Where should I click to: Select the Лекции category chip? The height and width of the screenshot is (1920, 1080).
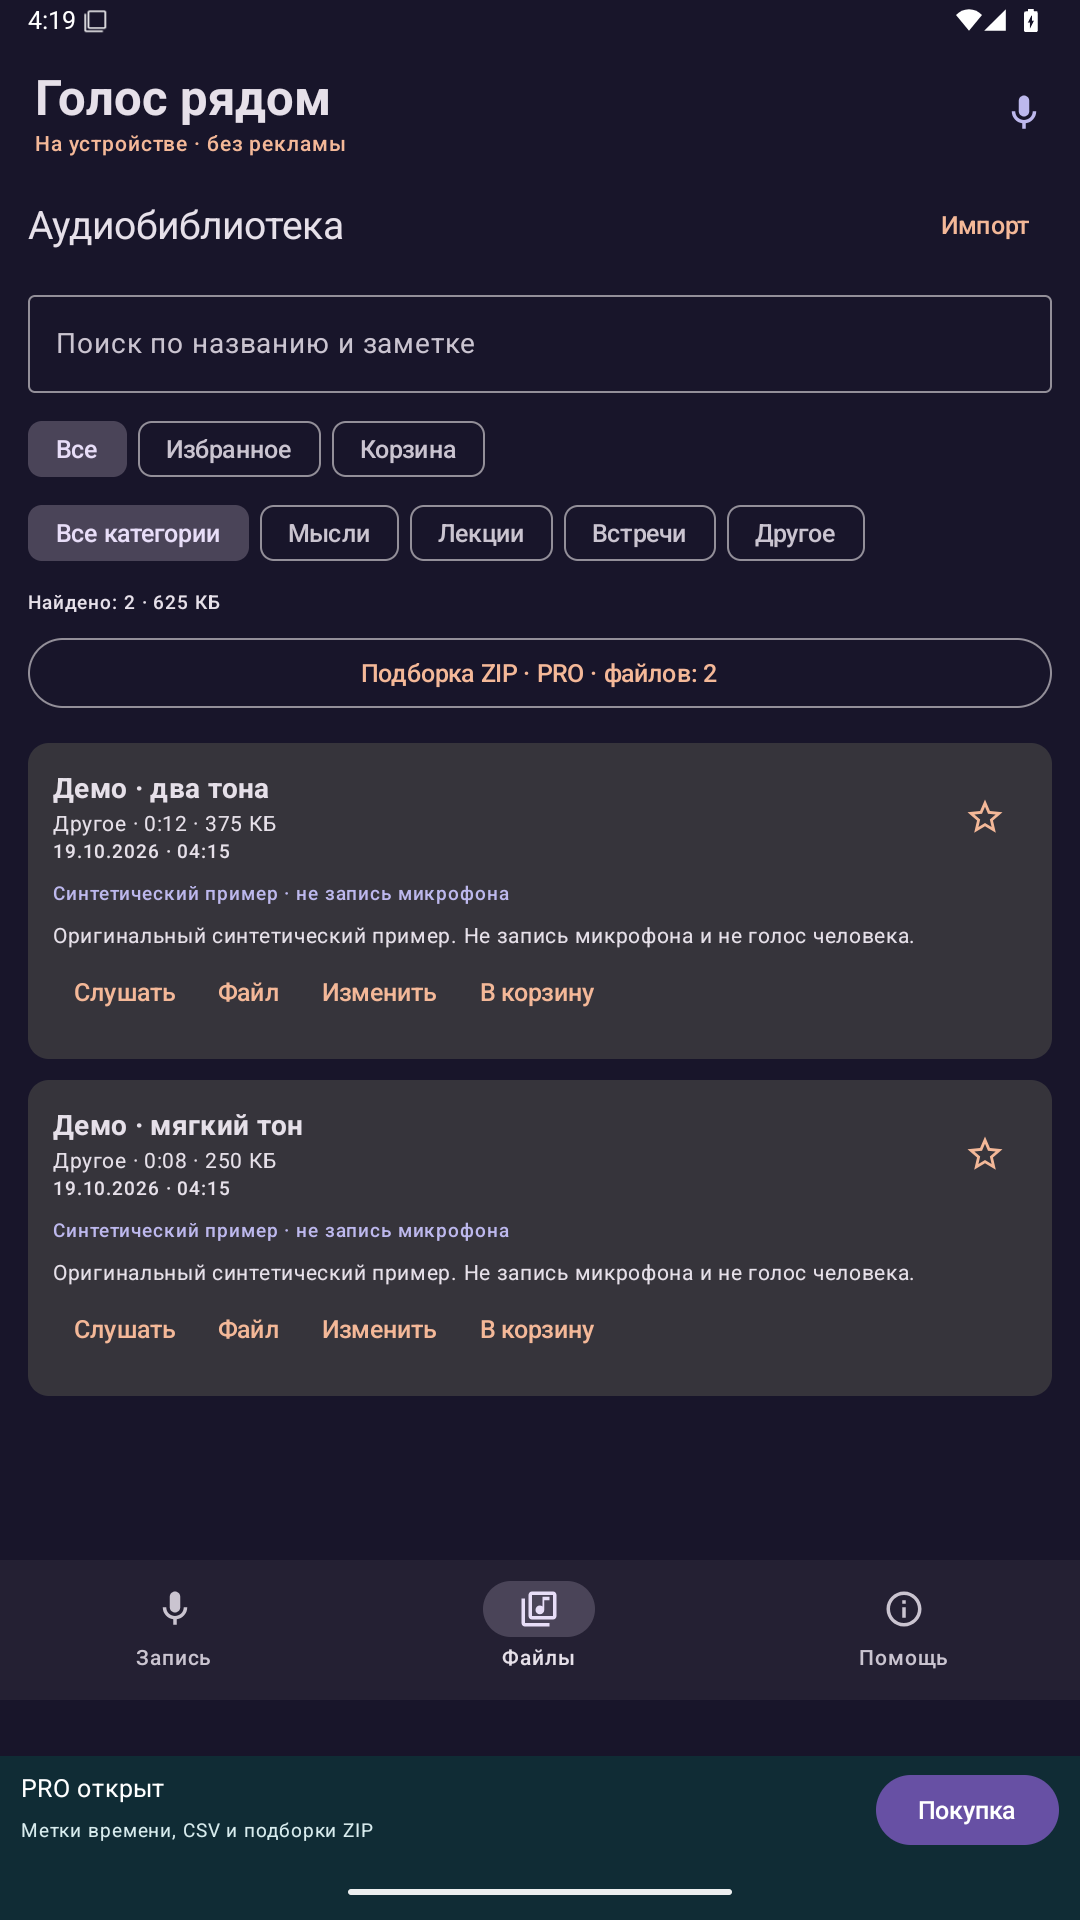click(x=481, y=533)
